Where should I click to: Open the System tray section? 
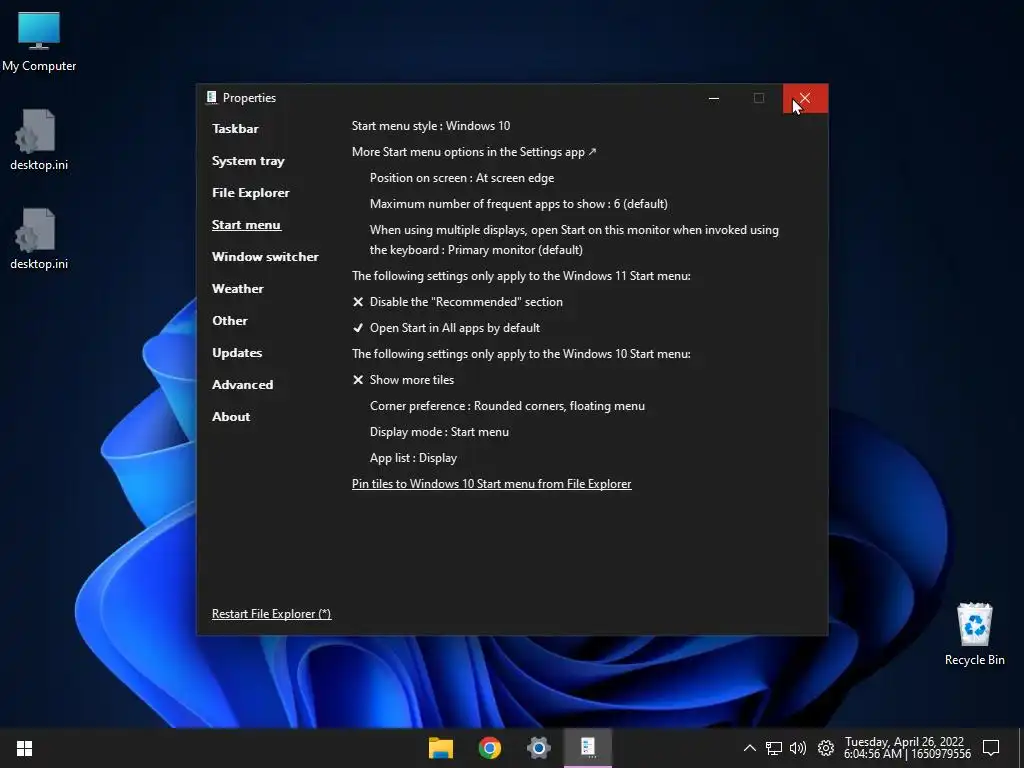click(248, 161)
